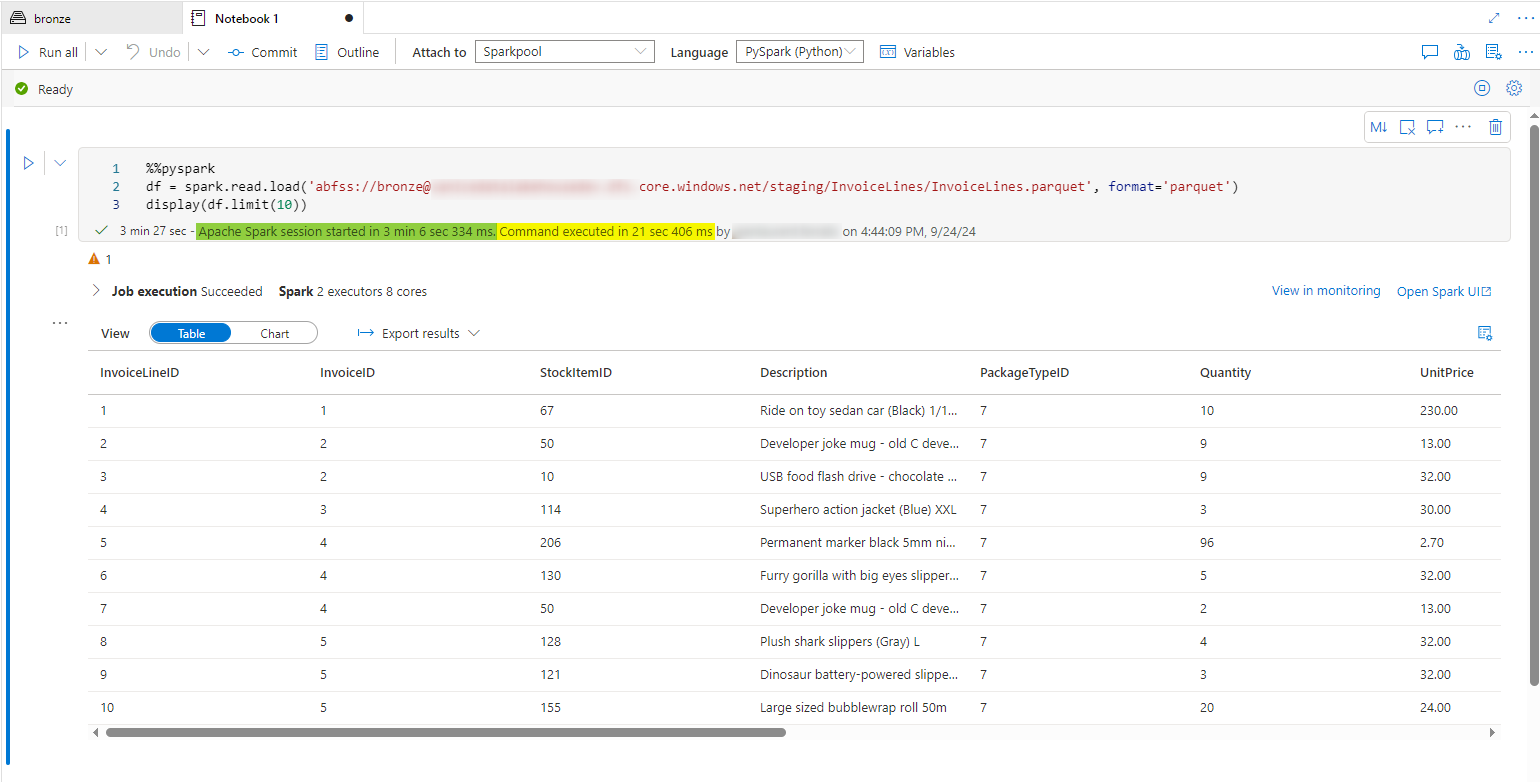Open the Export results dropdown
1540x782 pixels.
tap(418, 333)
